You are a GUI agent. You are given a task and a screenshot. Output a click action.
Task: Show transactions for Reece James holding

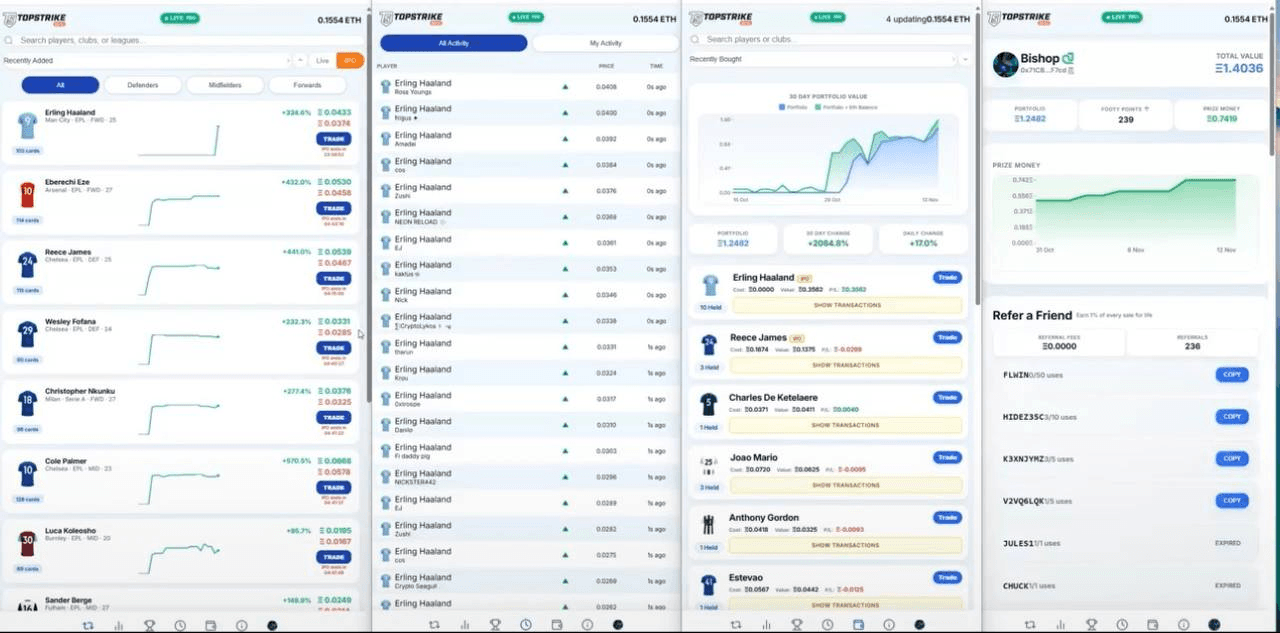pyautogui.click(x=846, y=365)
